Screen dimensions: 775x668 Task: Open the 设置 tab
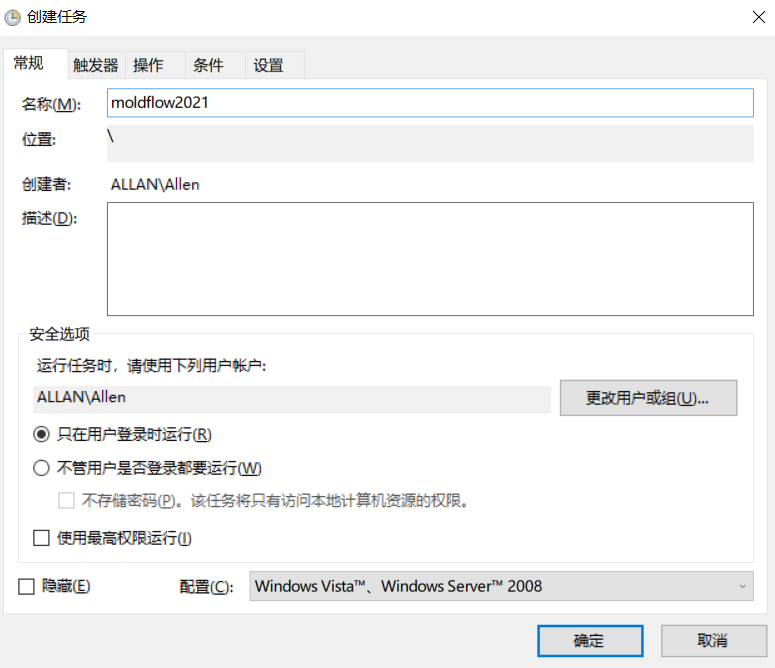click(275, 65)
